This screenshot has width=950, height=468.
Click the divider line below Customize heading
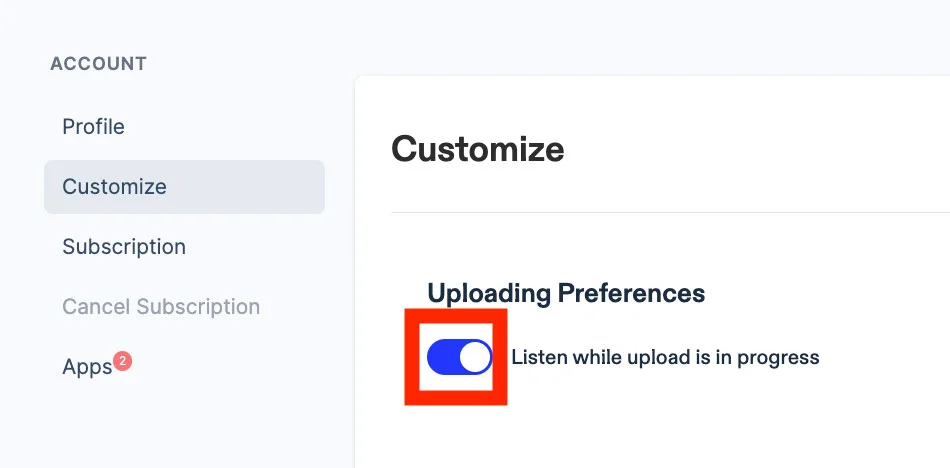tap(670, 213)
